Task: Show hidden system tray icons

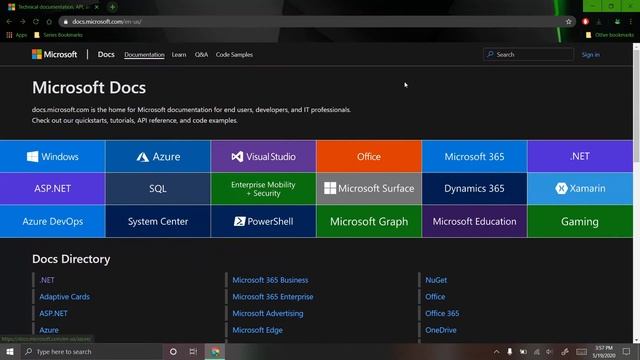Action: (x=496, y=351)
